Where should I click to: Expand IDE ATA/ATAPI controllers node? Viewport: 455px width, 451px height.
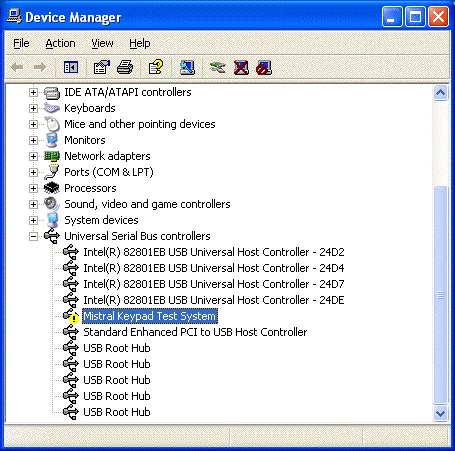coord(33,92)
